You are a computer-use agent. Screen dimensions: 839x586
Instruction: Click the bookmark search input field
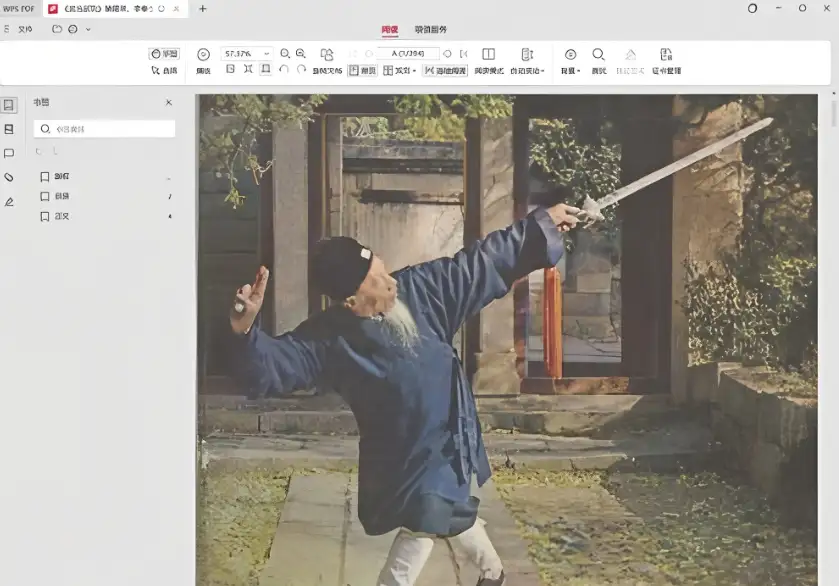pyautogui.click(x=105, y=129)
